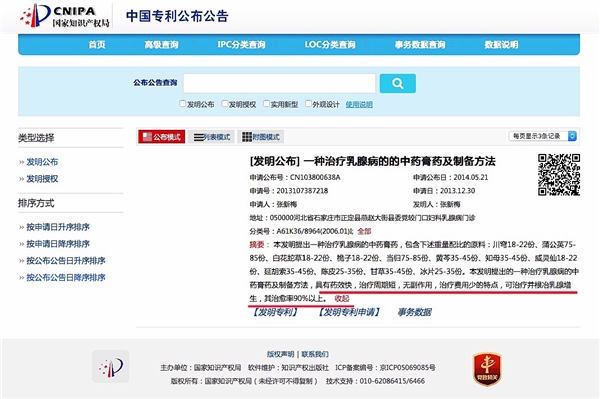Sort by 按申请日升序排序

(58, 227)
